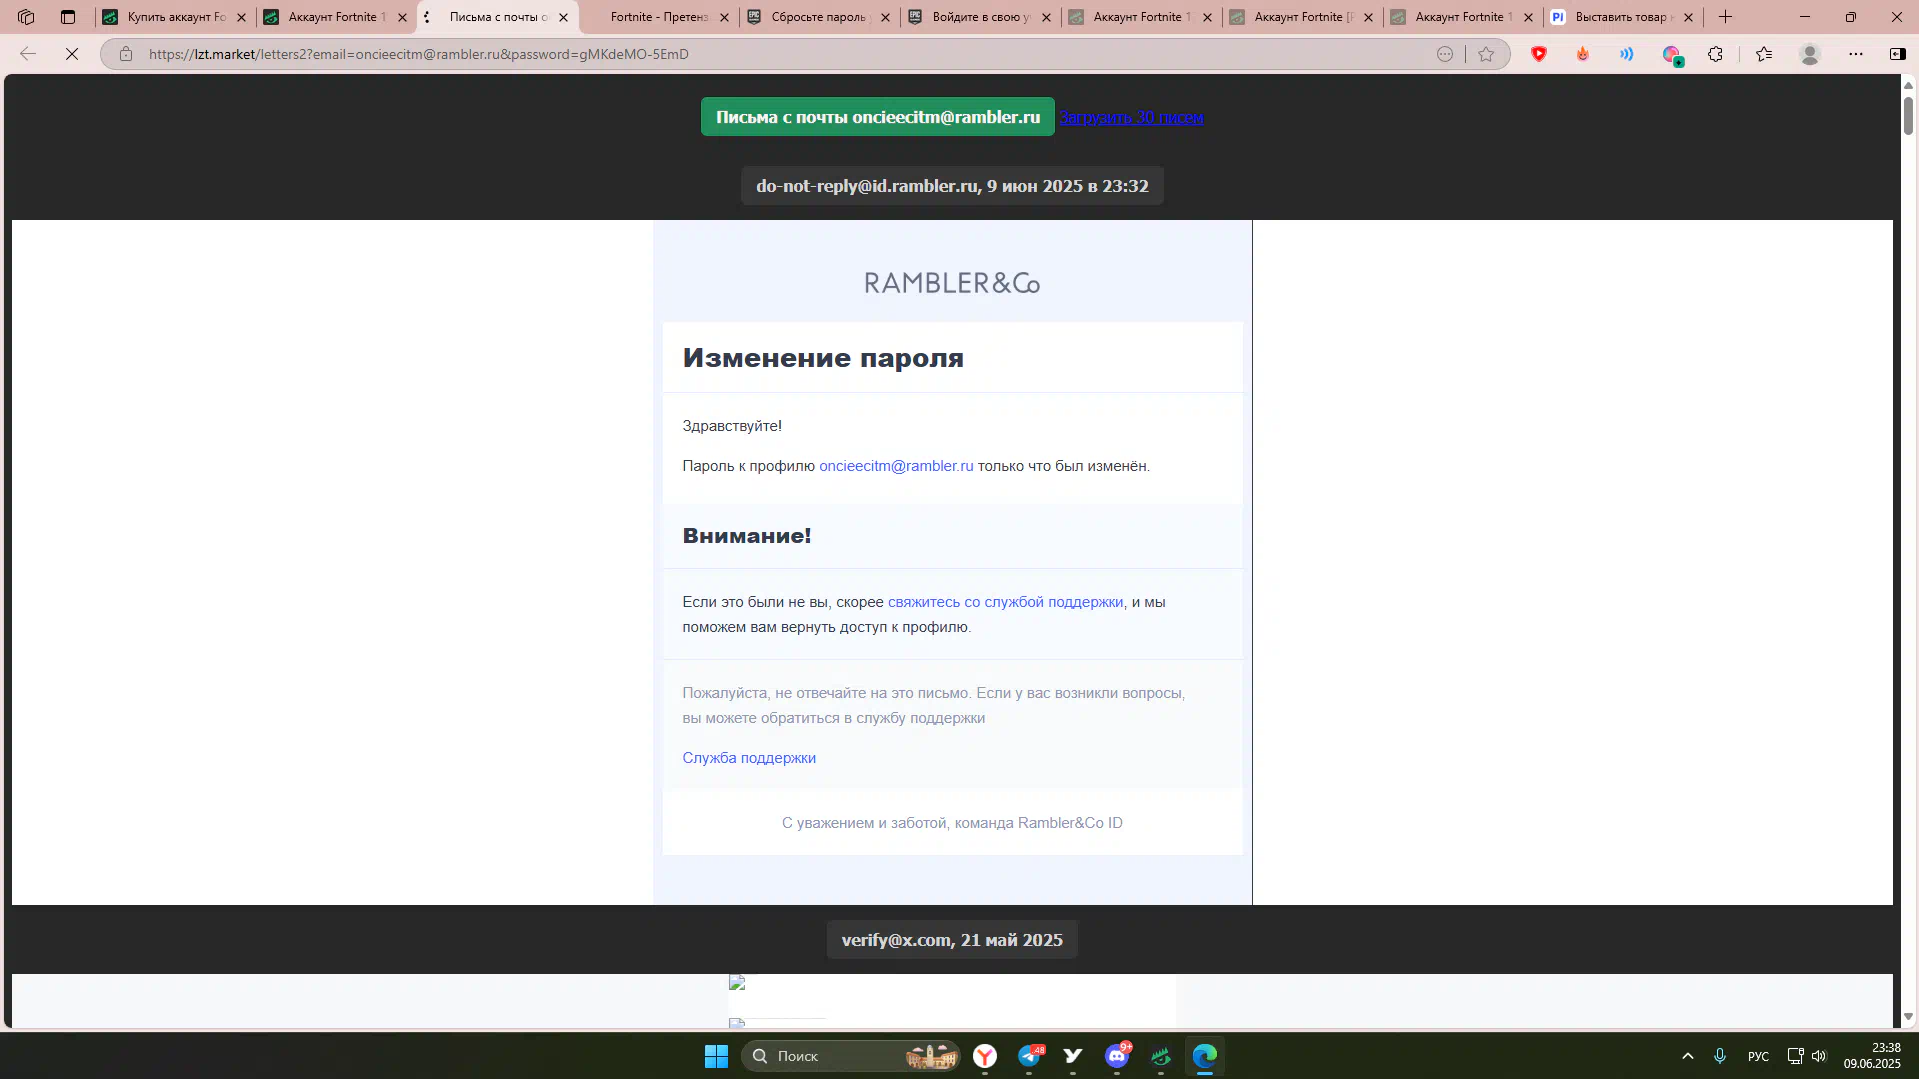Open the flame extension icon
The image size is (1919, 1079).
[1583, 54]
